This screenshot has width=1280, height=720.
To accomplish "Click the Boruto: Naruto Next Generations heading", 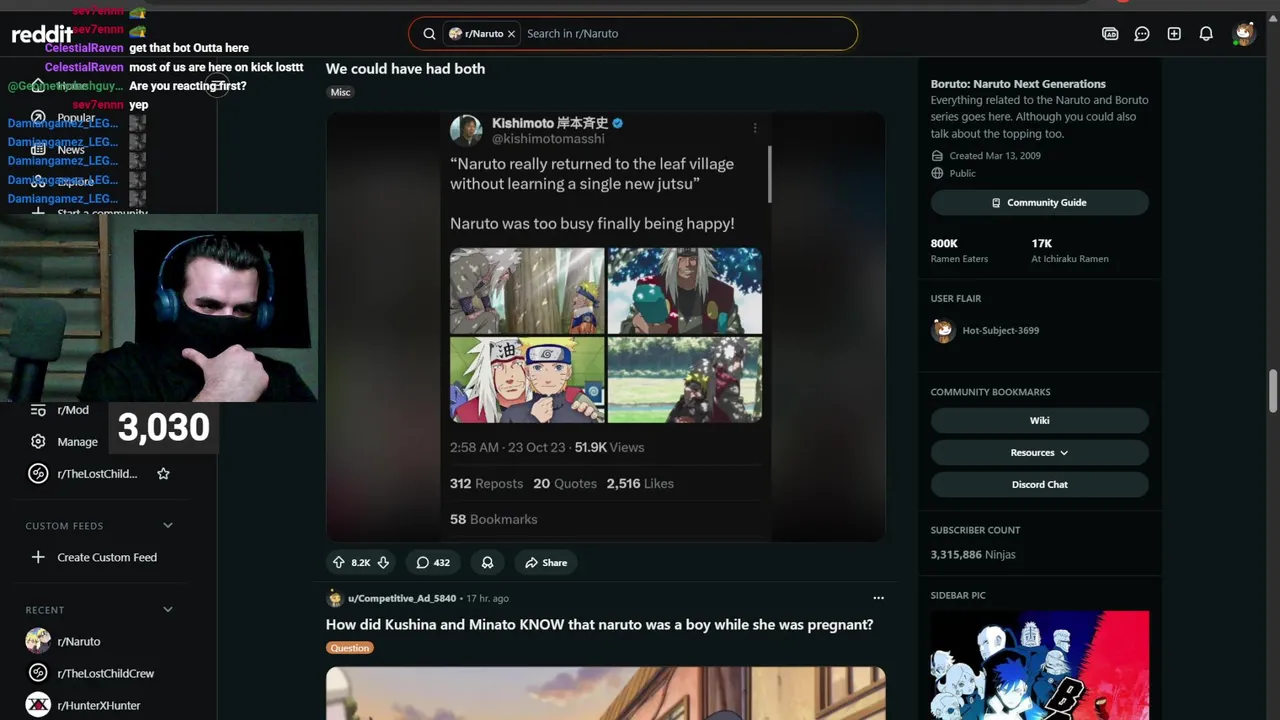I will pos(1018,84).
